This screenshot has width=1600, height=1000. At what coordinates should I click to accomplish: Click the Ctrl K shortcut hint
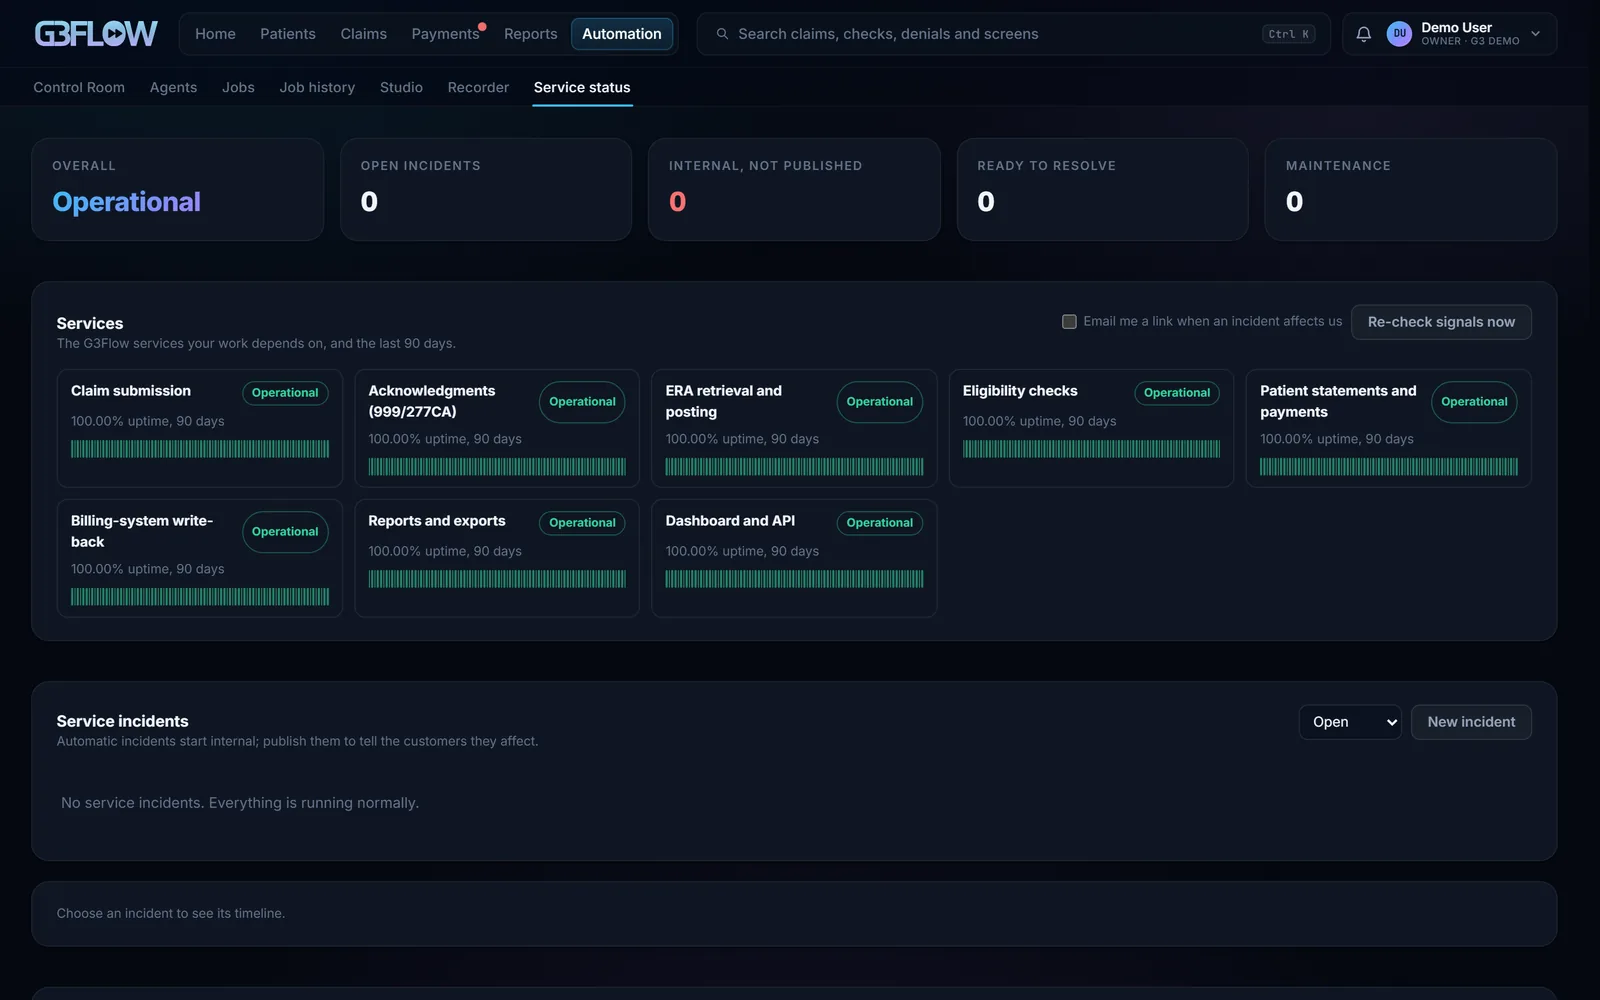(1289, 34)
